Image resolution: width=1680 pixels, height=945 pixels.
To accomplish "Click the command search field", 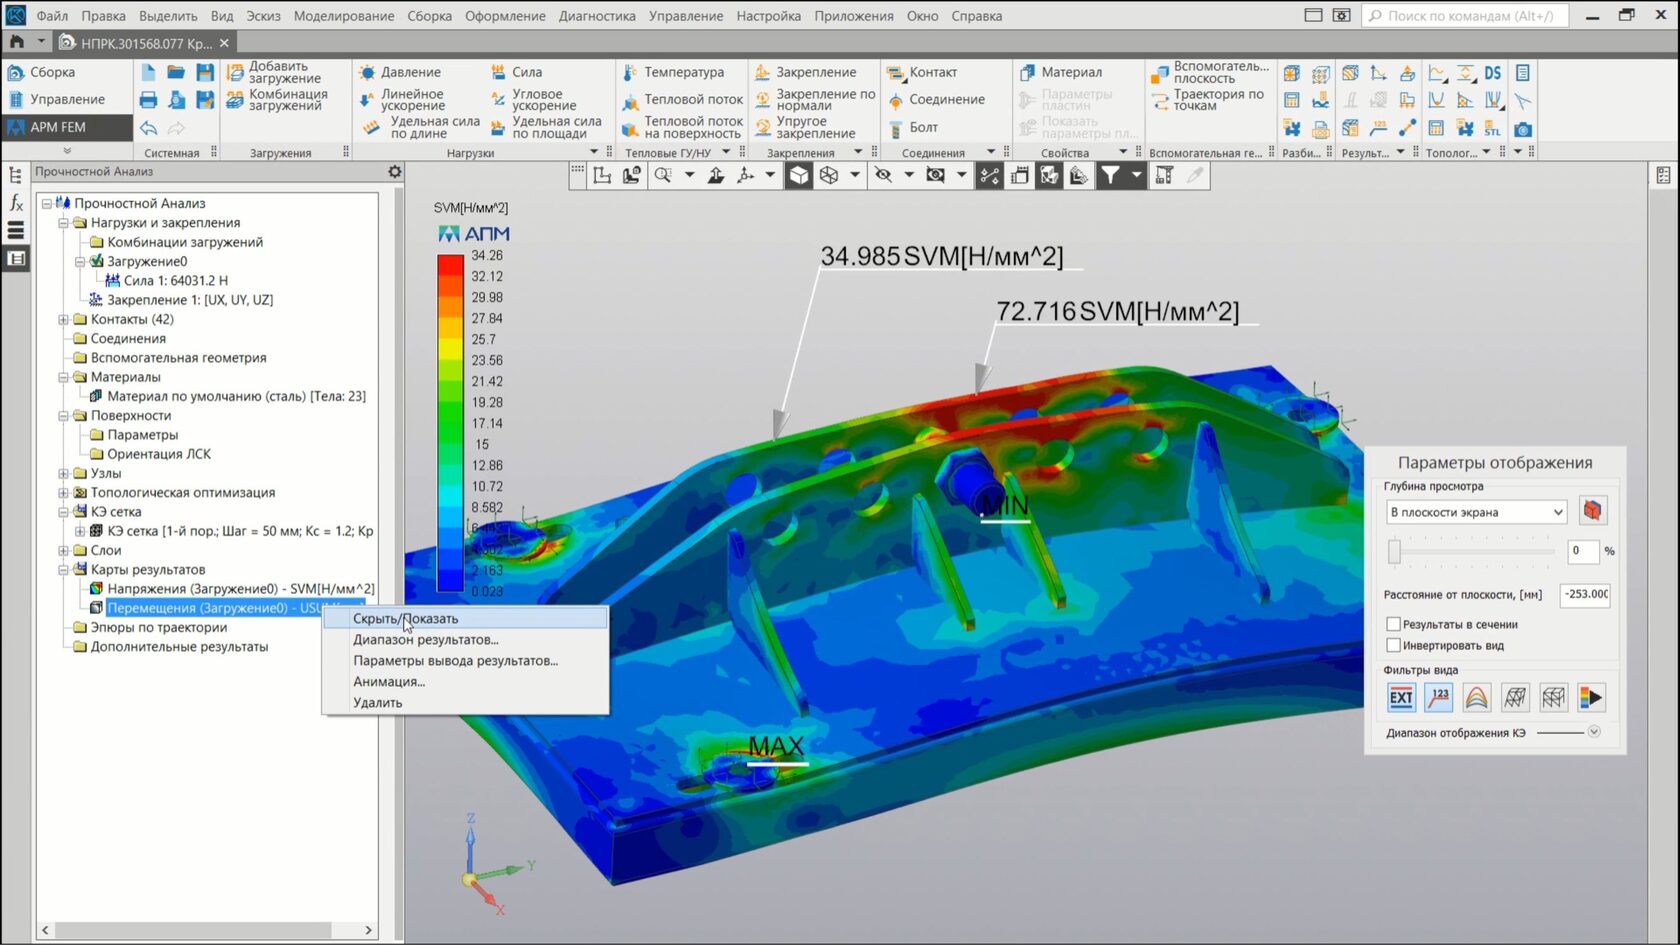I will pyautogui.click(x=1465, y=16).
